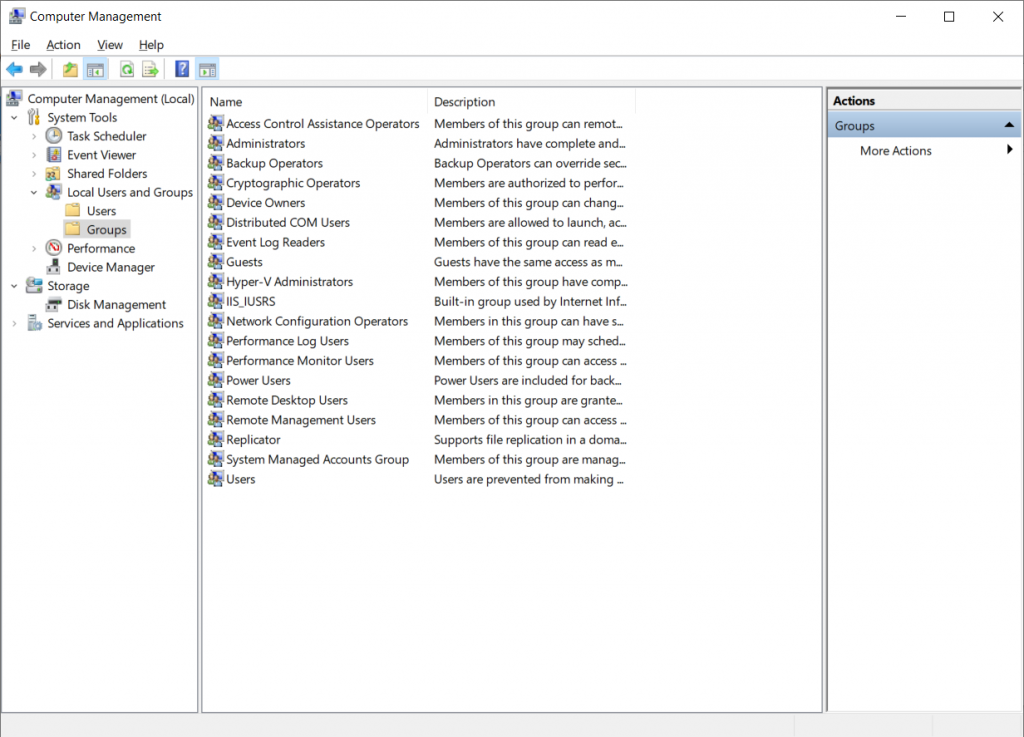Toggle the Show/Hide Console Tree toolbar icon
The height and width of the screenshot is (737, 1024).
(95, 69)
